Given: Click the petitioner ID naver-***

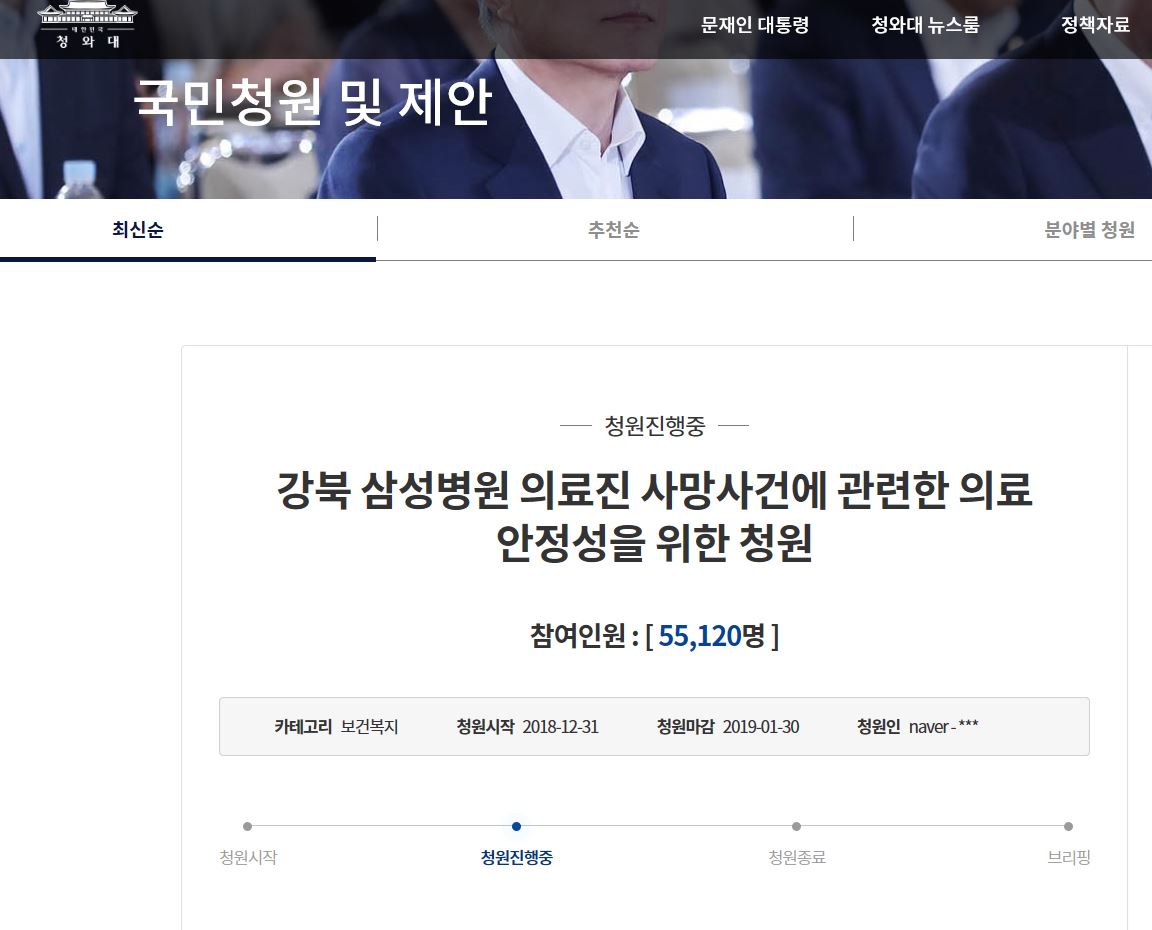Looking at the screenshot, I should tap(943, 727).
